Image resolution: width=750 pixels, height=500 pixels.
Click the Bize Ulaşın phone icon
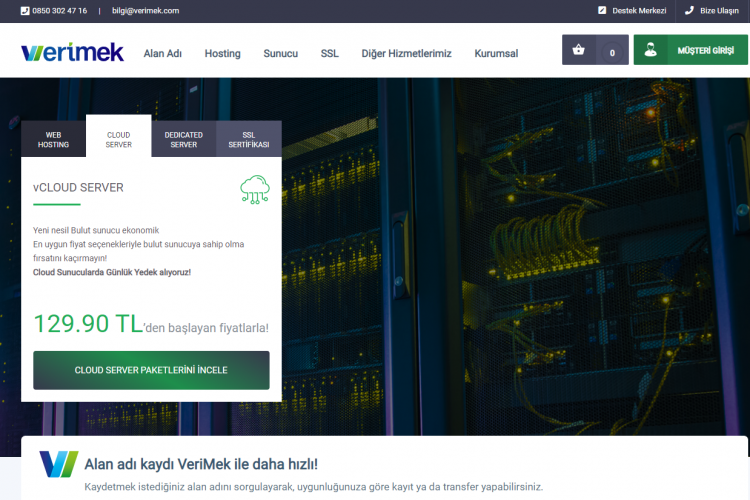click(x=689, y=10)
